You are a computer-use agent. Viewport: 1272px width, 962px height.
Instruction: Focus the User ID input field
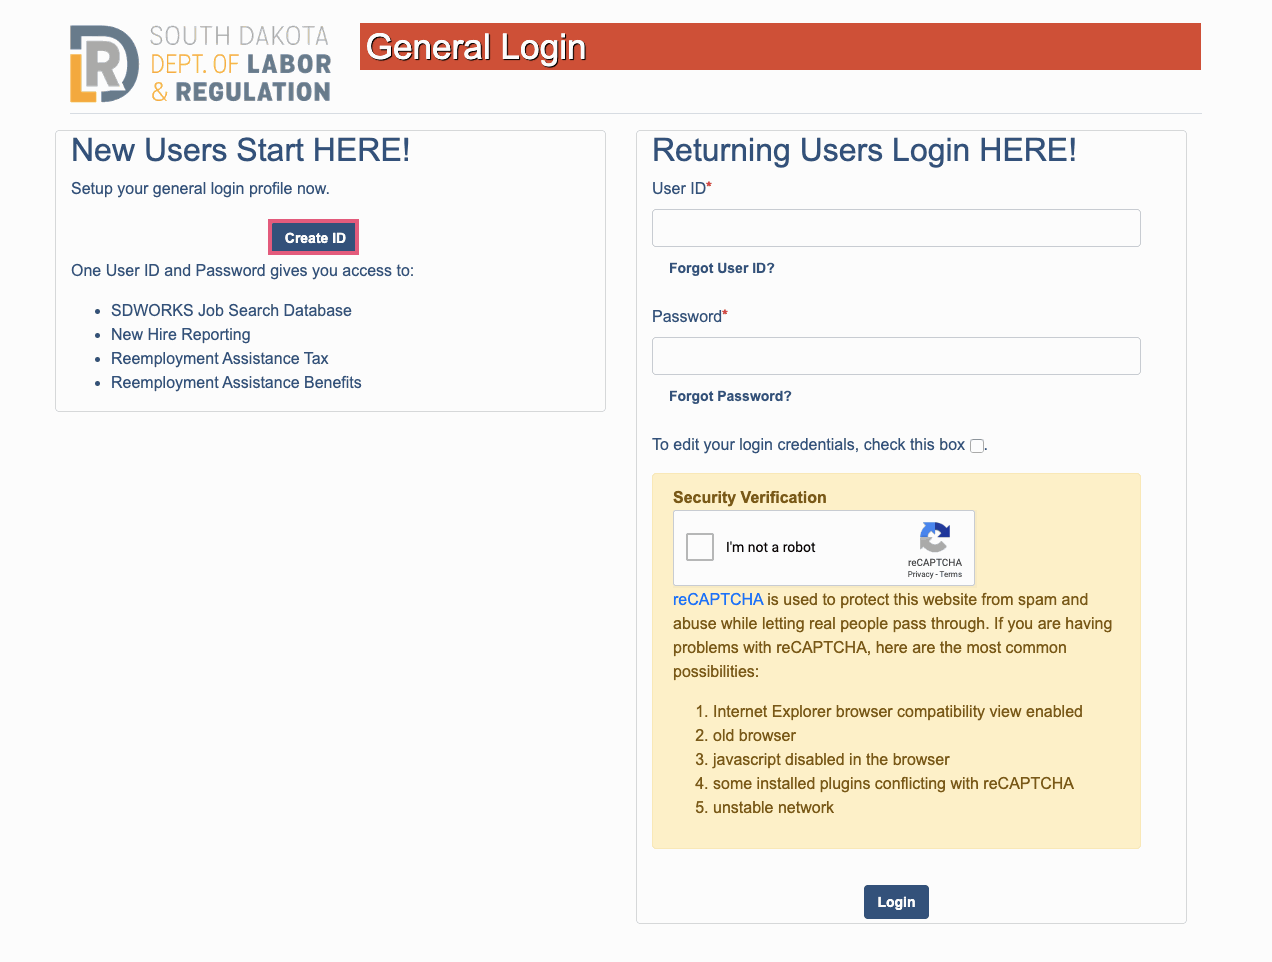coord(896,228)
